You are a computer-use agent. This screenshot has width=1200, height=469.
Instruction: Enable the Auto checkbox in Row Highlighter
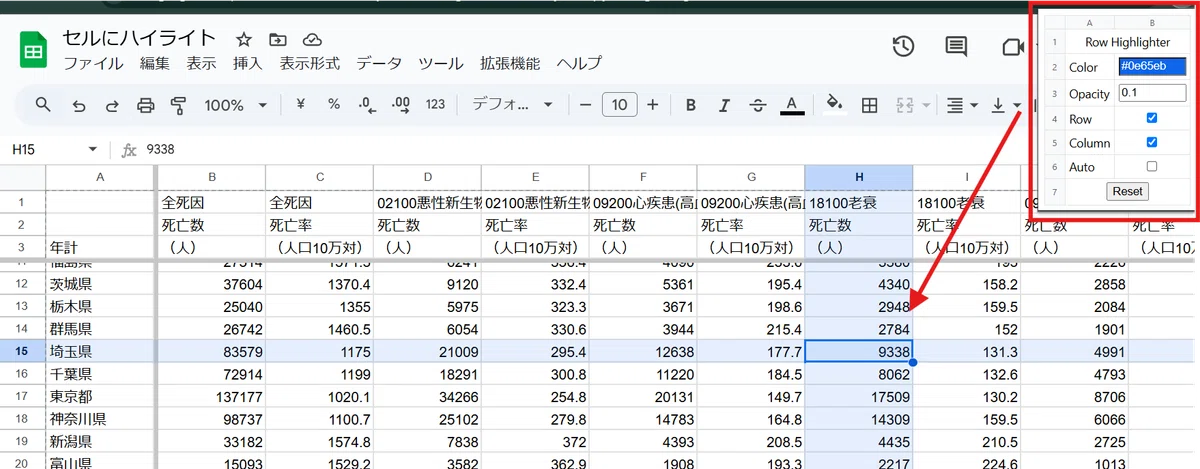tap(1152, 167)
